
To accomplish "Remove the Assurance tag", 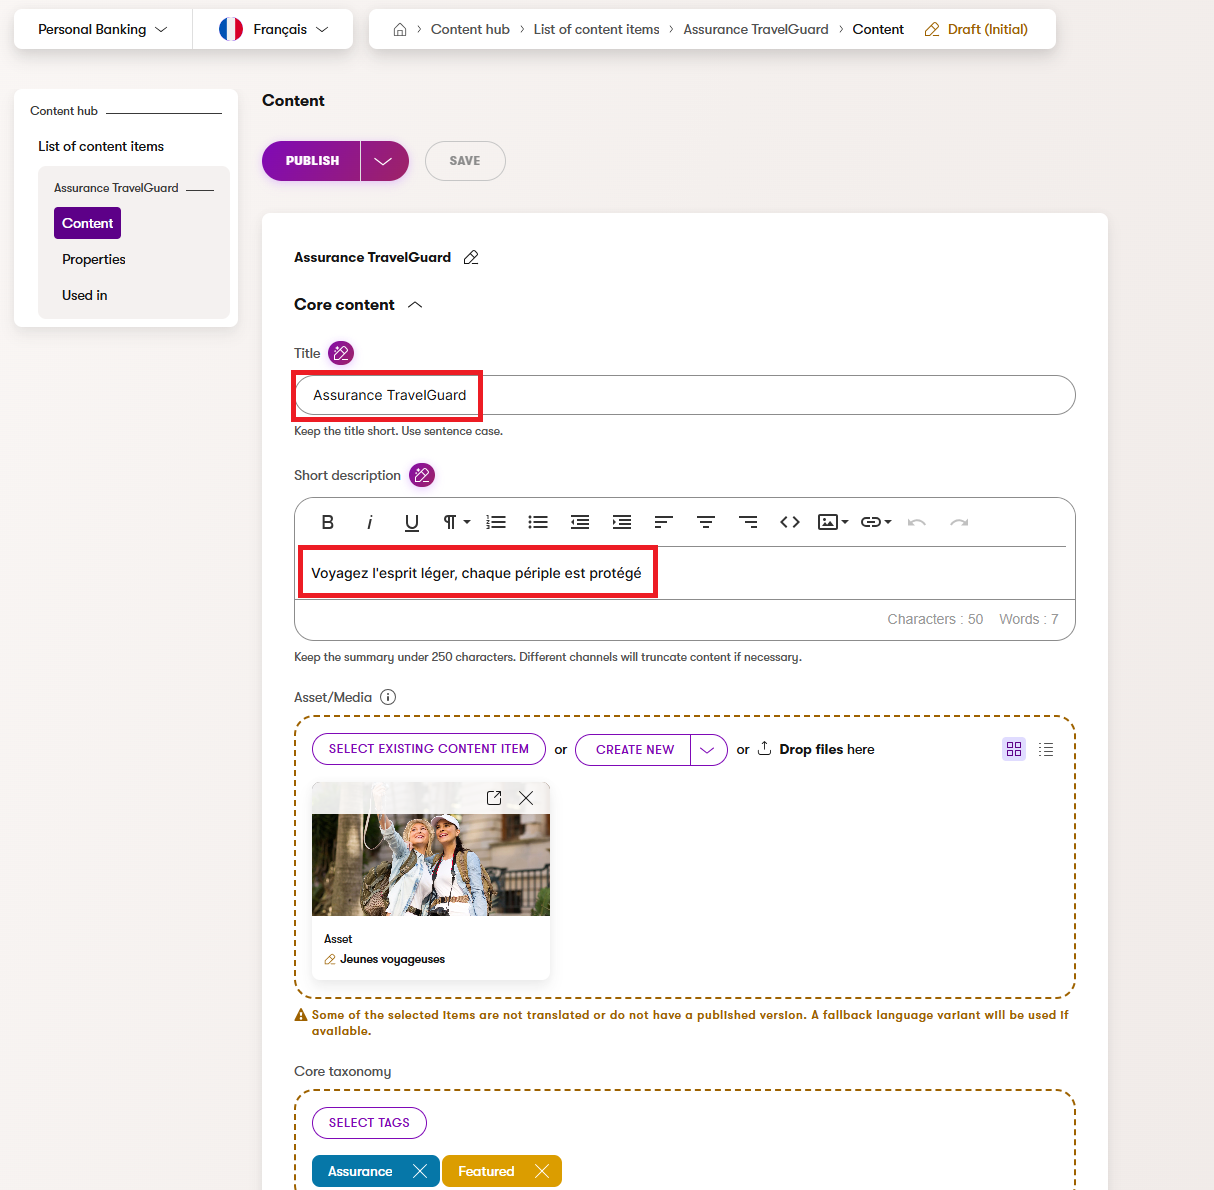I will (x=420, y=1171).
